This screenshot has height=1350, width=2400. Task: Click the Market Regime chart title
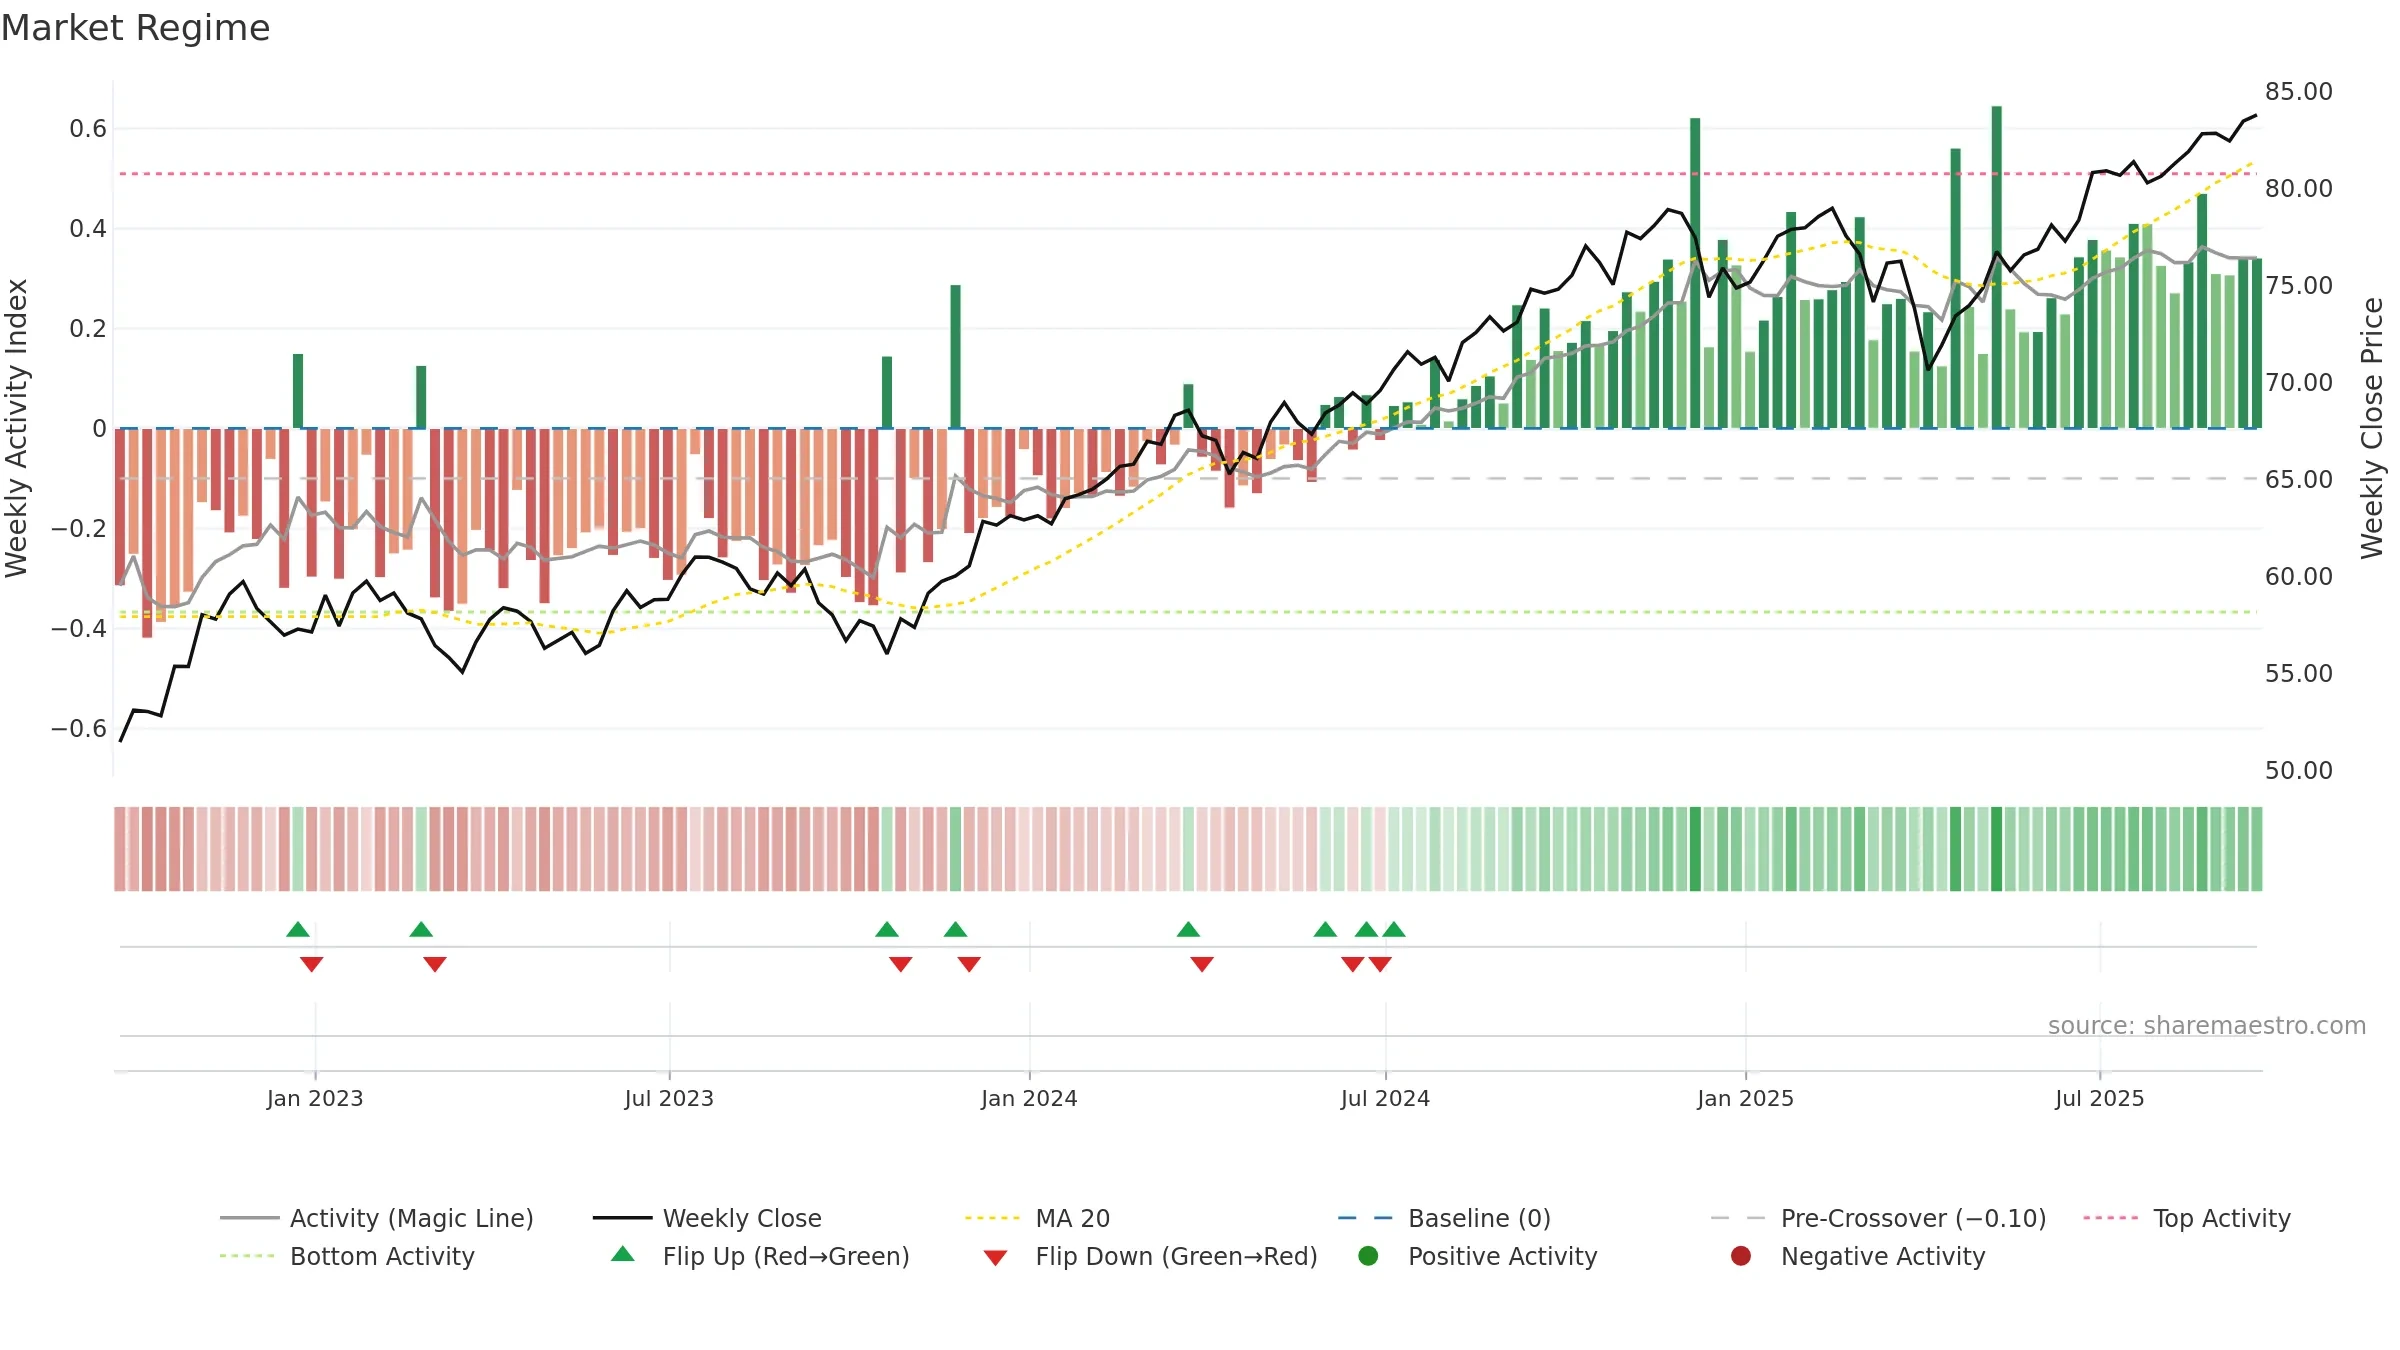(135, 28)
